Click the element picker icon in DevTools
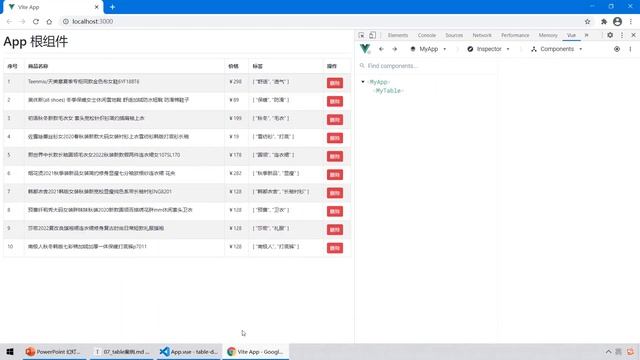The height and width of the screenshot is (360, 640). pos(362,36)
